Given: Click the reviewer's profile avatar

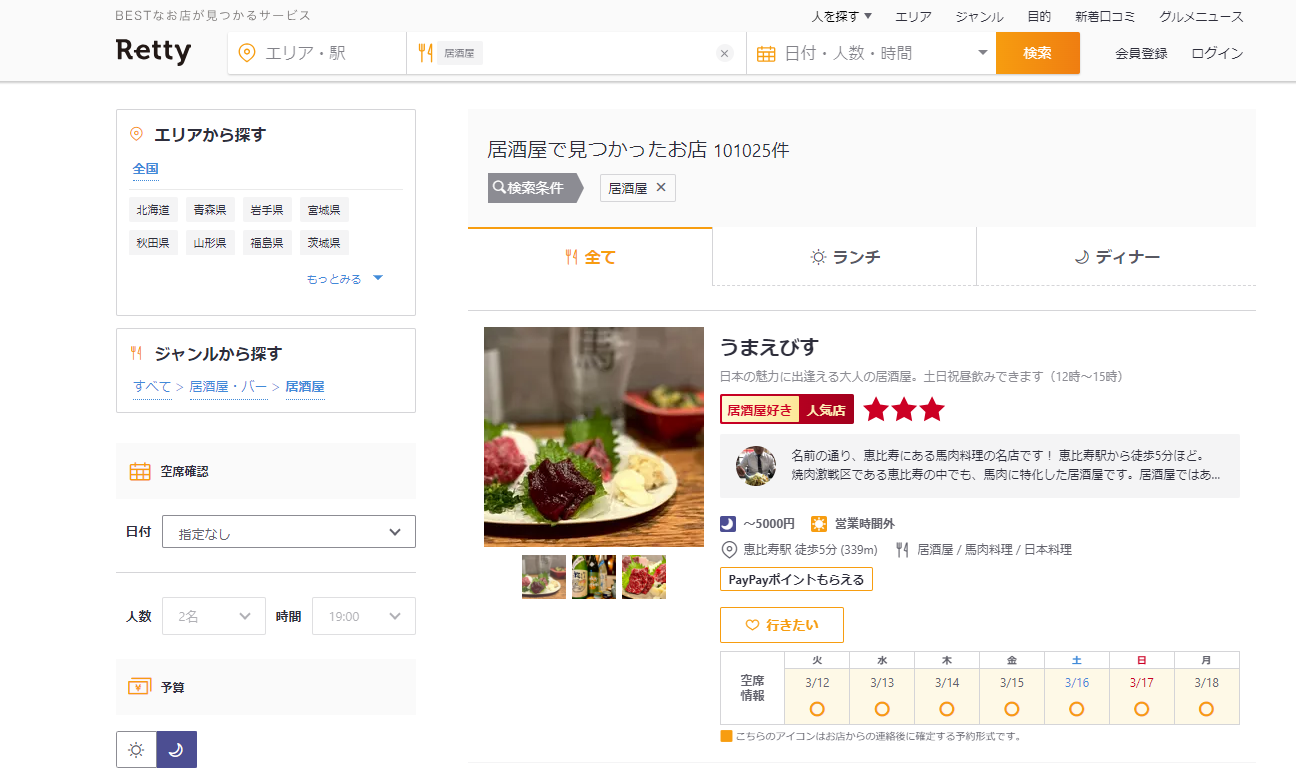Looking at the screenshot, I should point(756,466).
